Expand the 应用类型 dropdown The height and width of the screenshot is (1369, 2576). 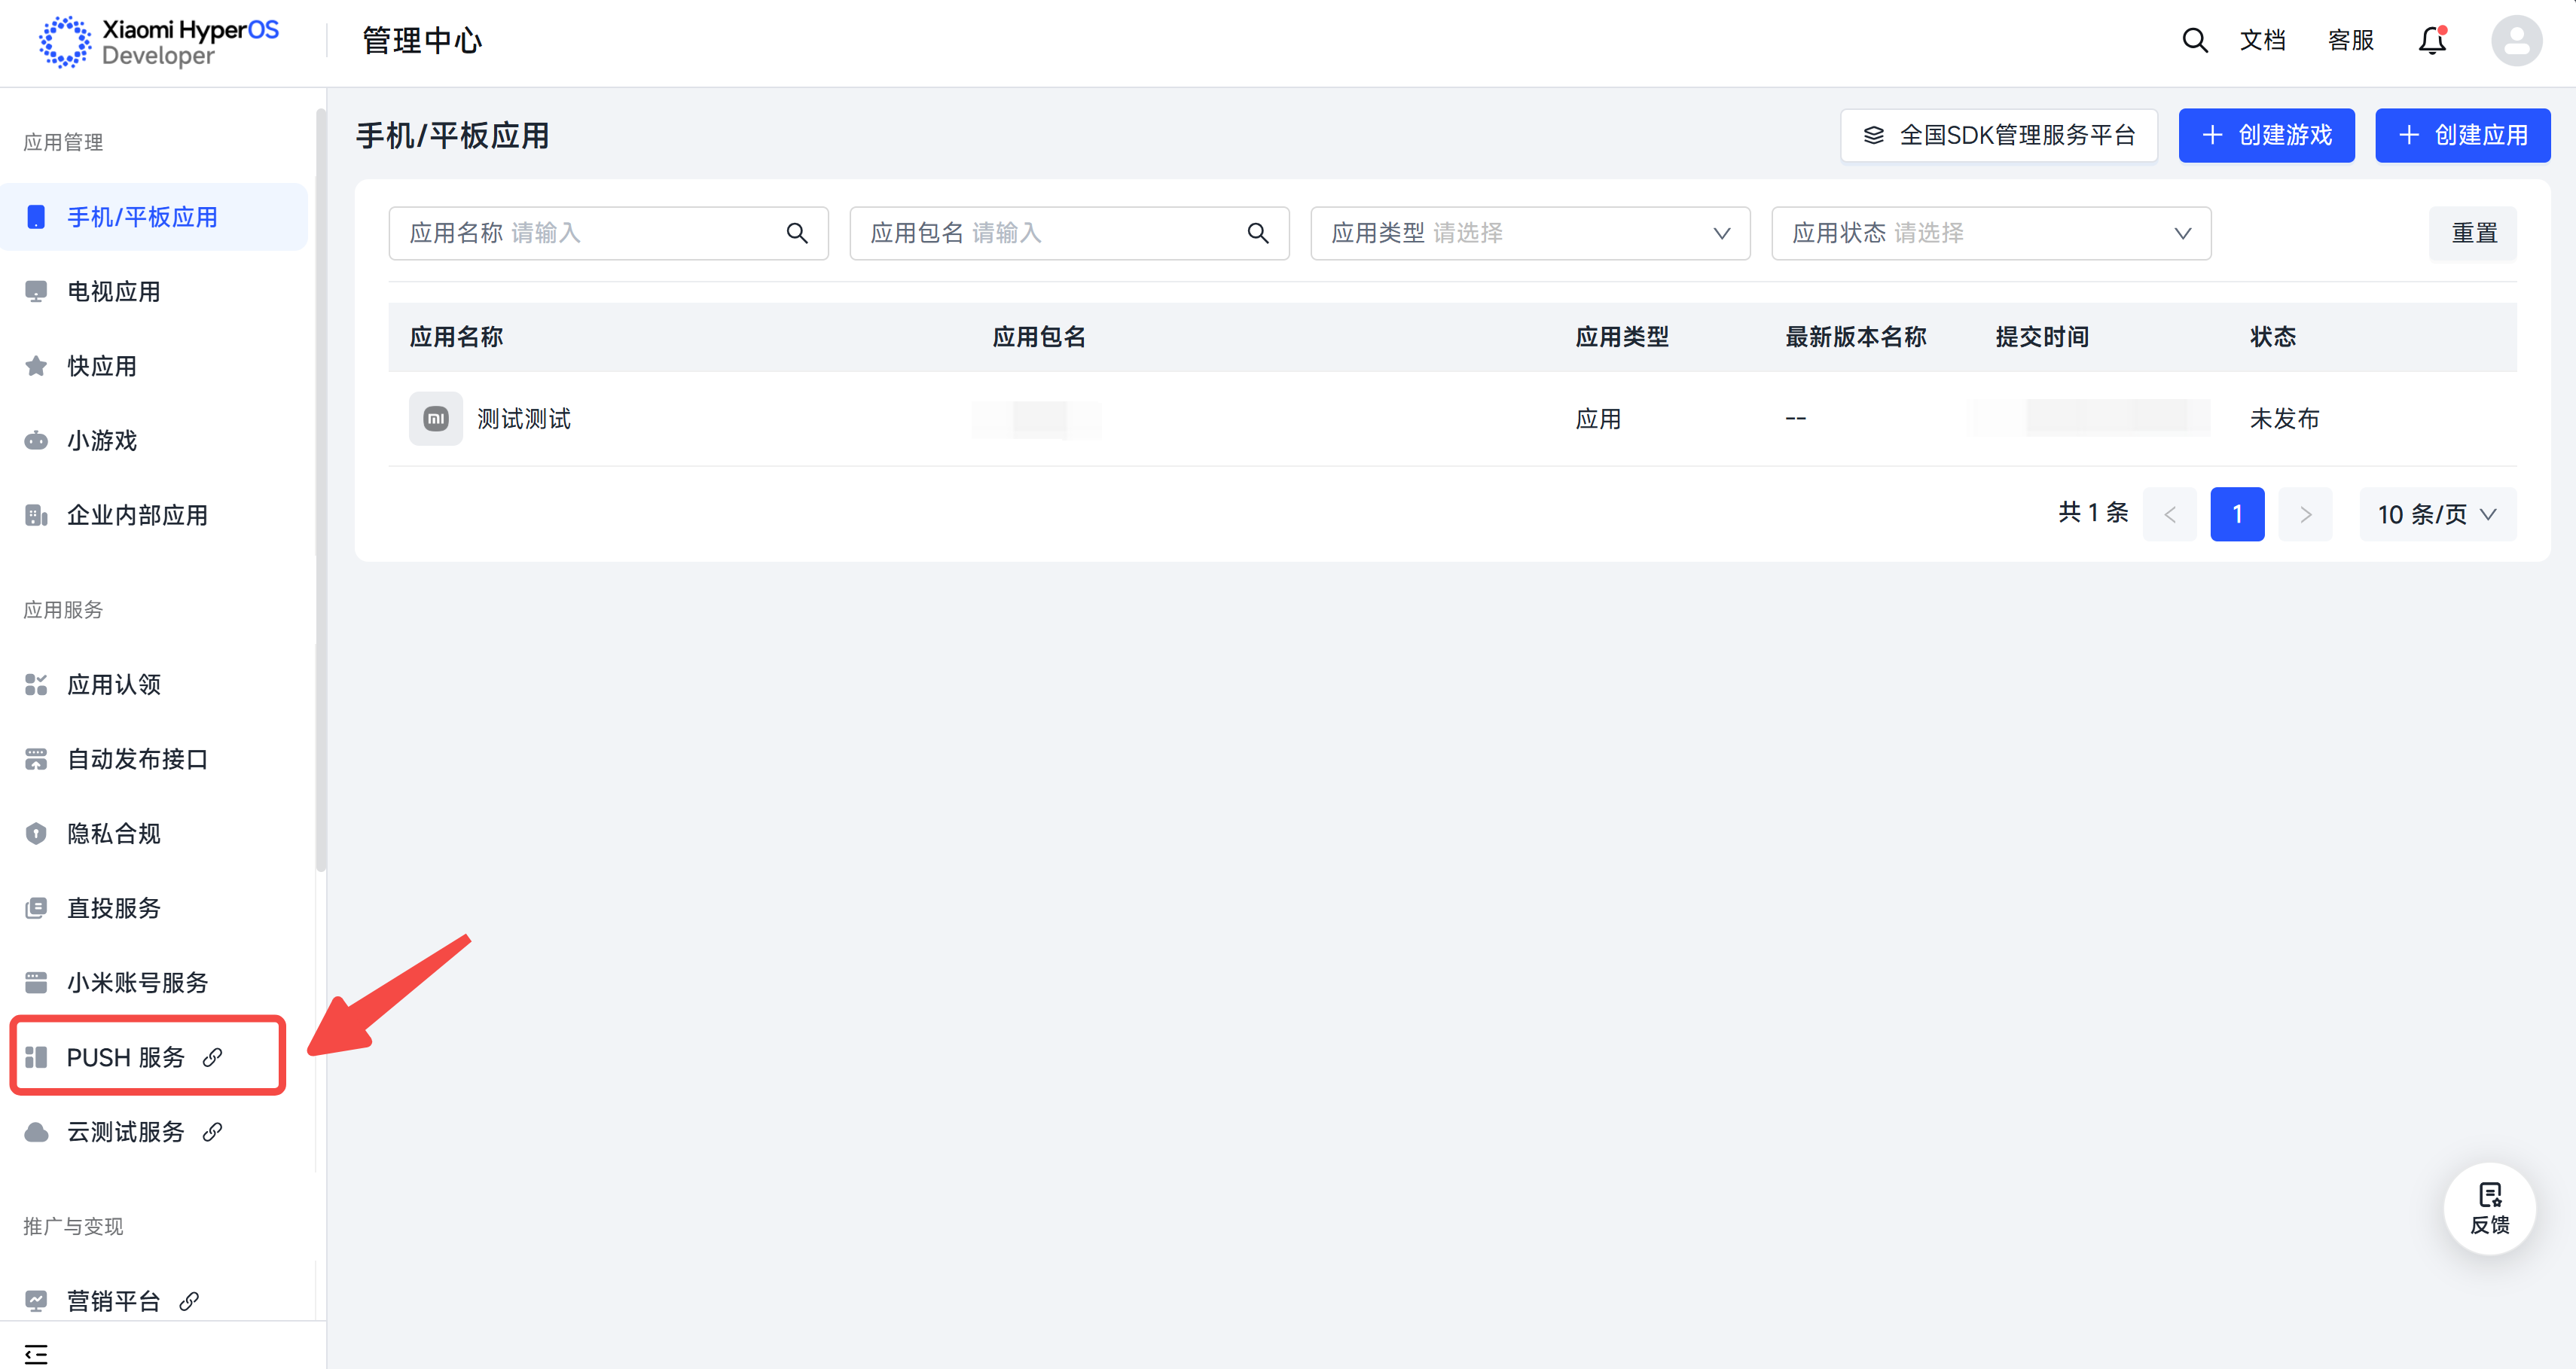point(1530,233)
